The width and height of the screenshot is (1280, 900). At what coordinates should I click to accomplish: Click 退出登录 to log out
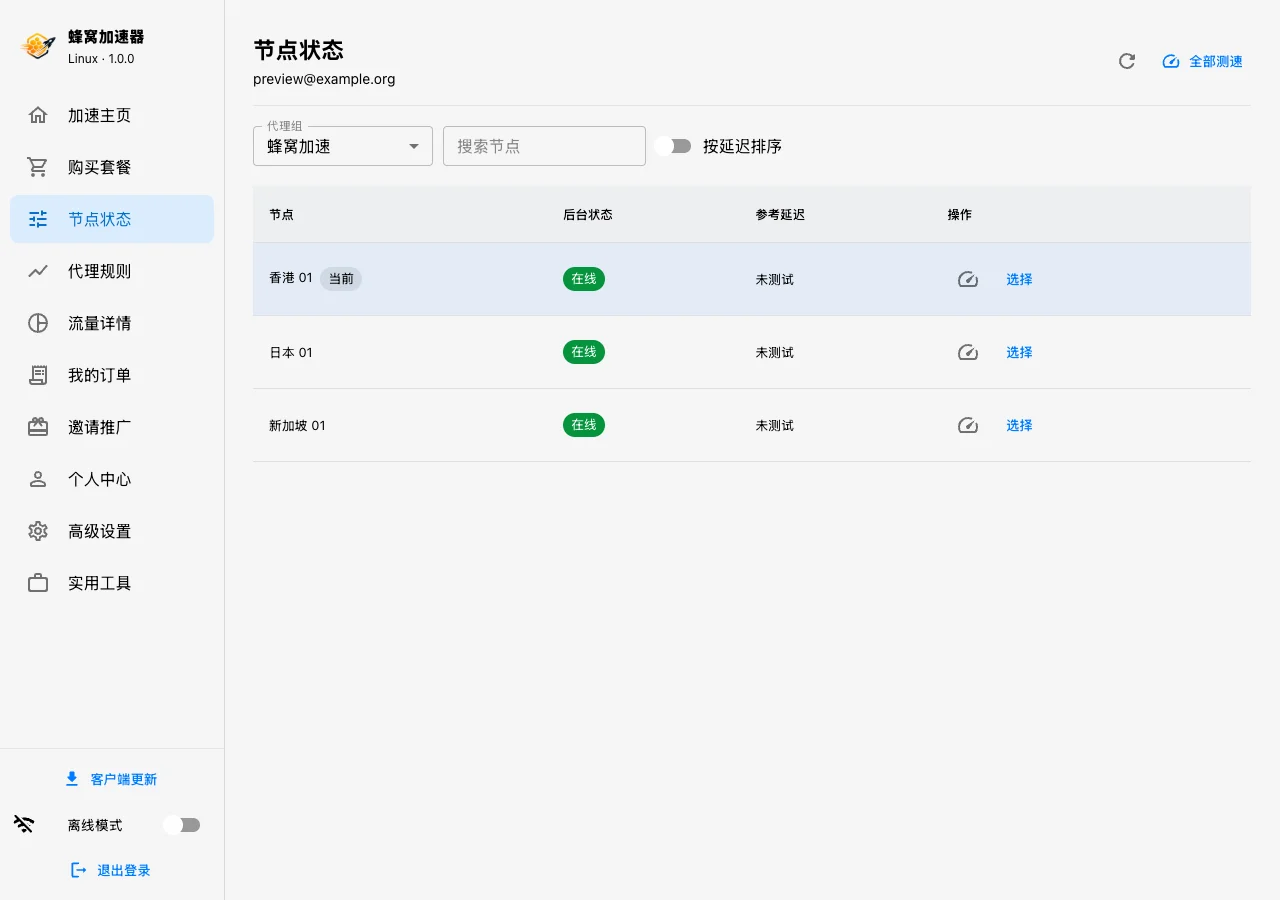coord(112,870)
